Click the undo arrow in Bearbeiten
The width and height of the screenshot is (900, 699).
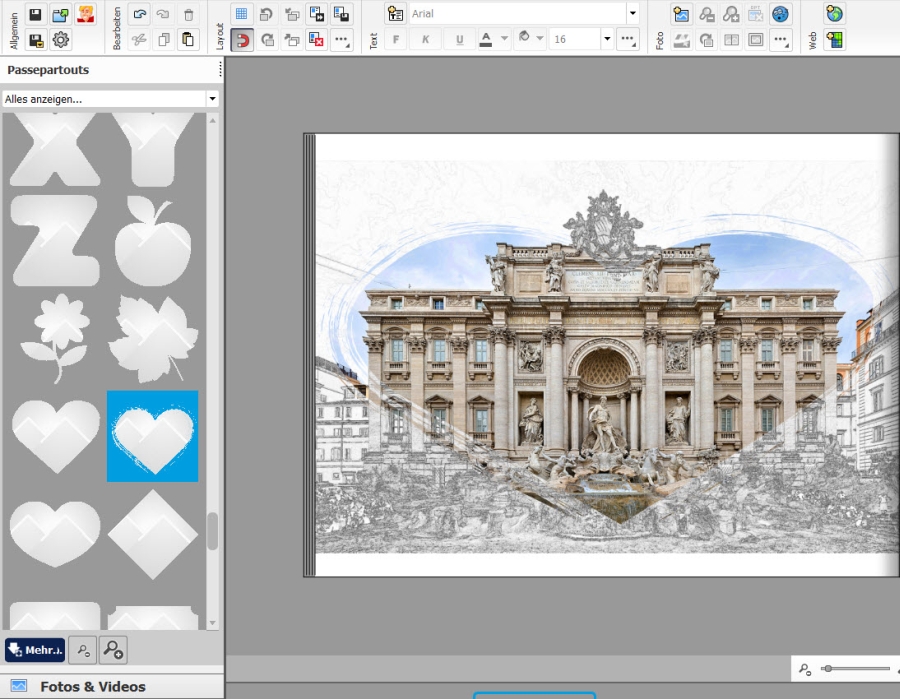pyautogui.click(x=139, y=14)
